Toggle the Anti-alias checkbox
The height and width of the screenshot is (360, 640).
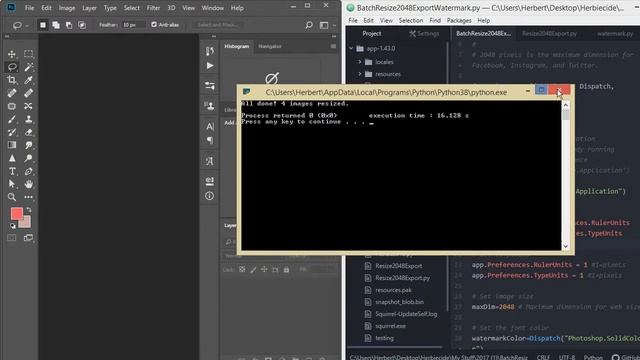point(154,24)
